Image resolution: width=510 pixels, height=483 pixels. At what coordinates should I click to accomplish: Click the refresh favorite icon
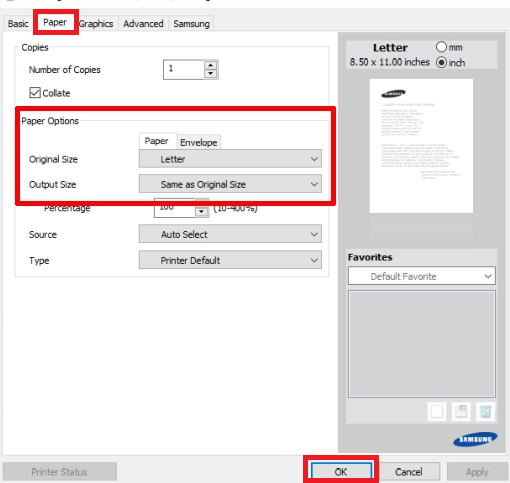point(485,411)
